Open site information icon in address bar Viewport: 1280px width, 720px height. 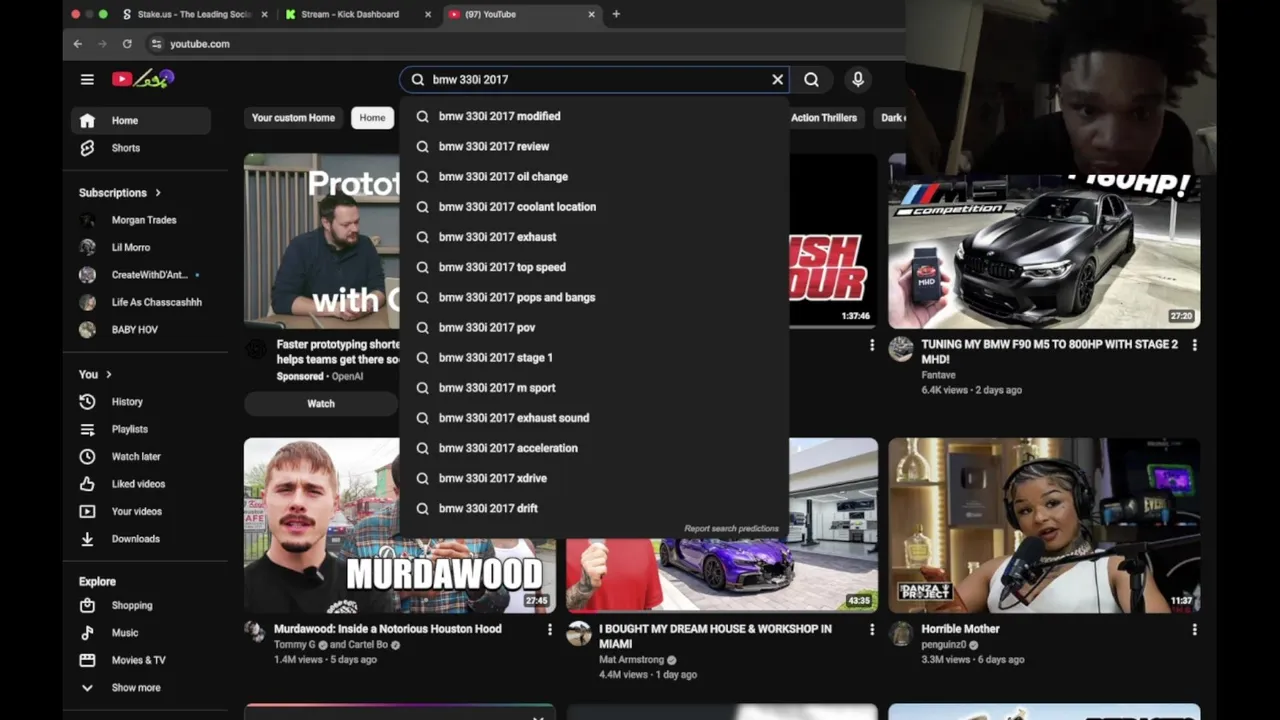156,44
